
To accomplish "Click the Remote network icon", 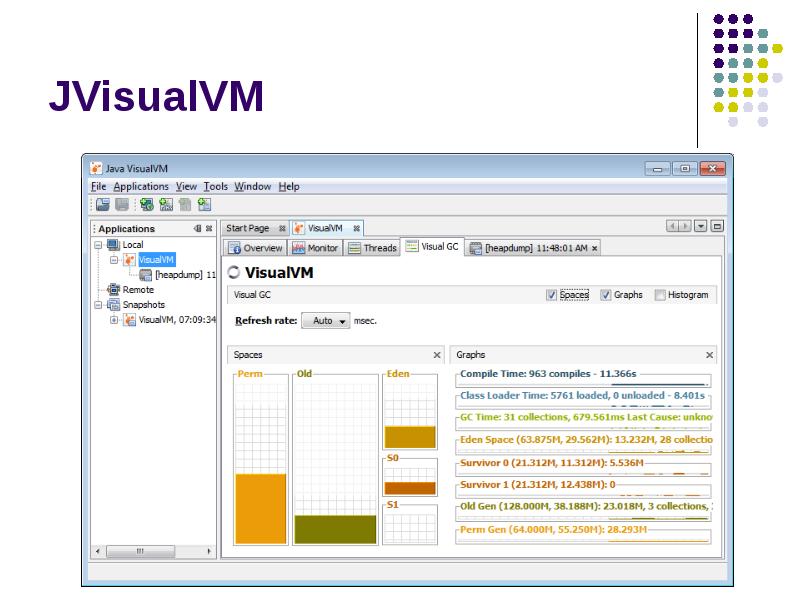I will pos(113,290).
